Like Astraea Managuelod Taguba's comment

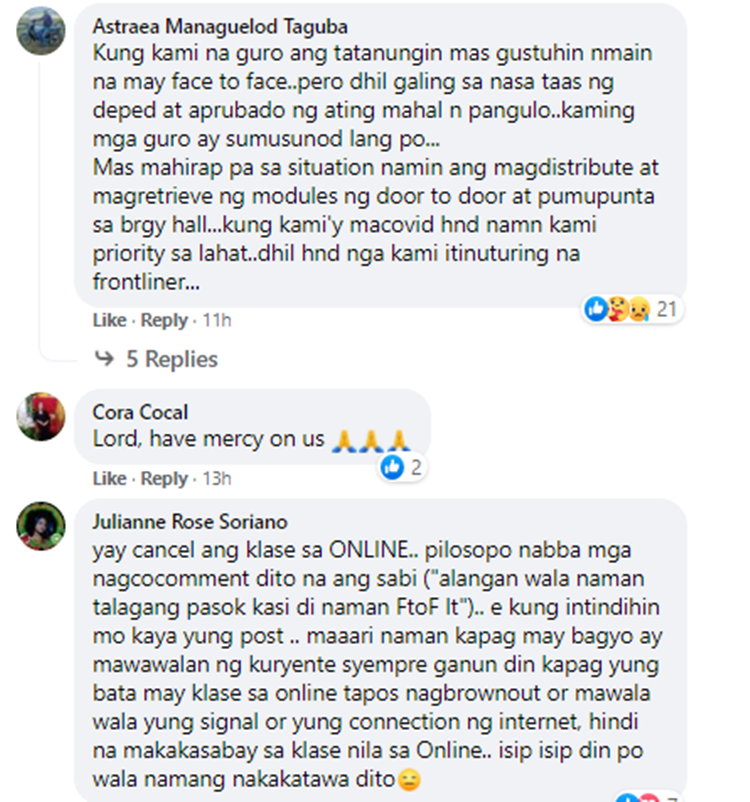pyautogui.click(x=109, y=320)
